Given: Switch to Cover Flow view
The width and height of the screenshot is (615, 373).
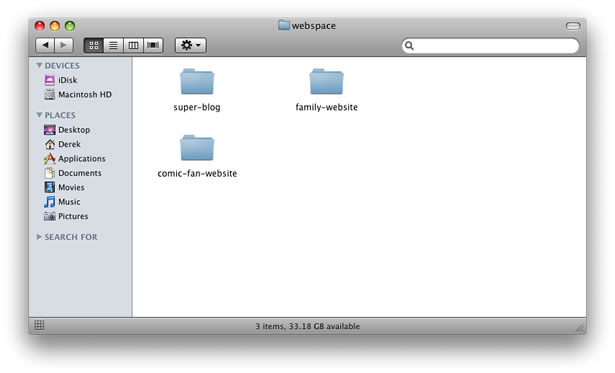Looking at the screenshot, I should 153,45.
